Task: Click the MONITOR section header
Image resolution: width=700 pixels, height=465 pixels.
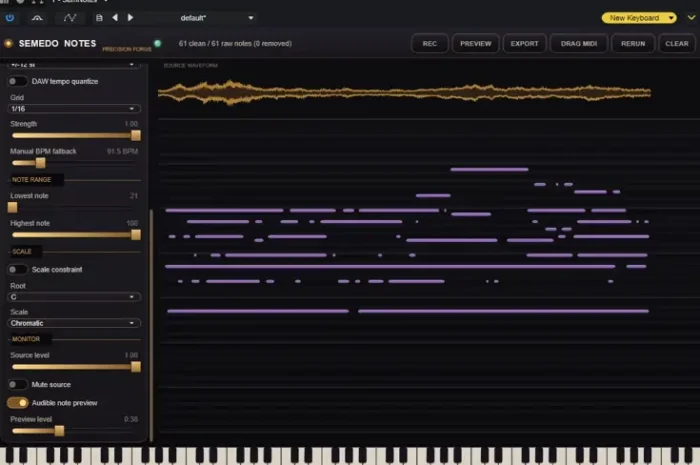Action: pos(26,339)
